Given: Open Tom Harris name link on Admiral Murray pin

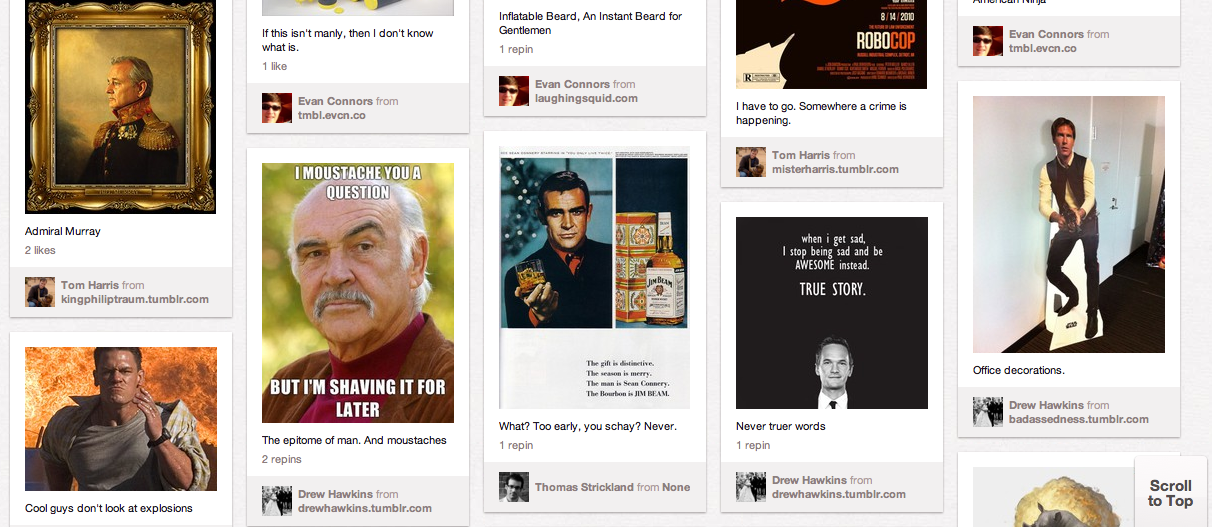Looking at the screenshot, I should click(x=90, y=285).
